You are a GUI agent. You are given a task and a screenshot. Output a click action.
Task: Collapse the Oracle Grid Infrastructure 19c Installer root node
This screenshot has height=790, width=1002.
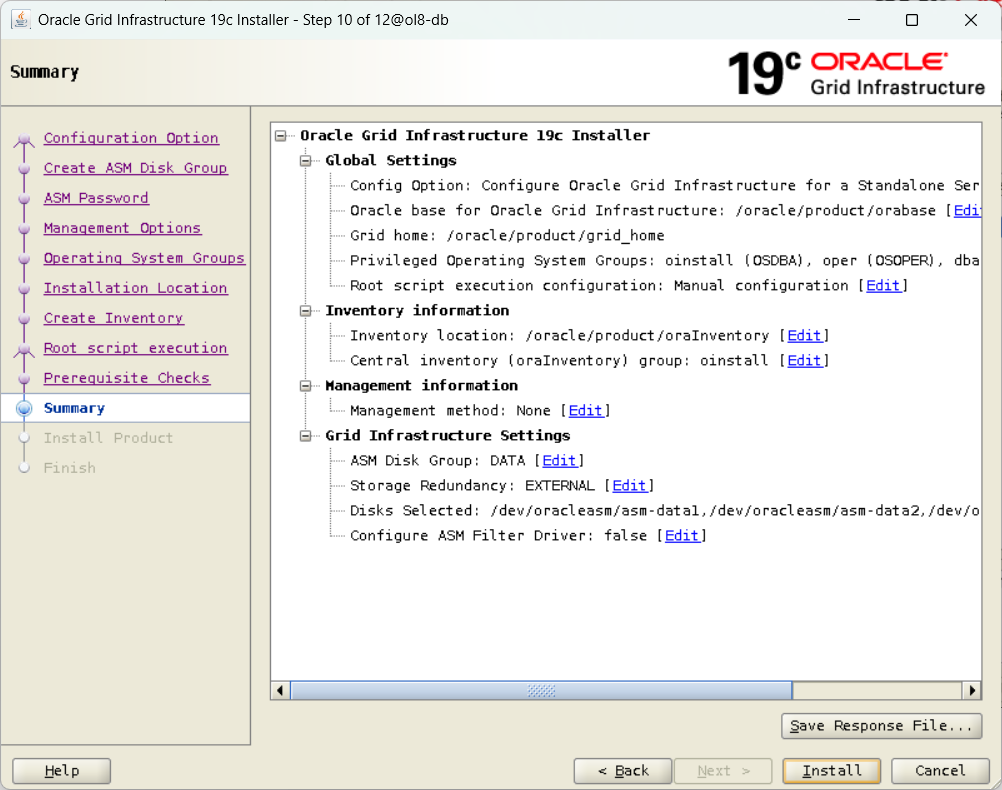(281, 136)
